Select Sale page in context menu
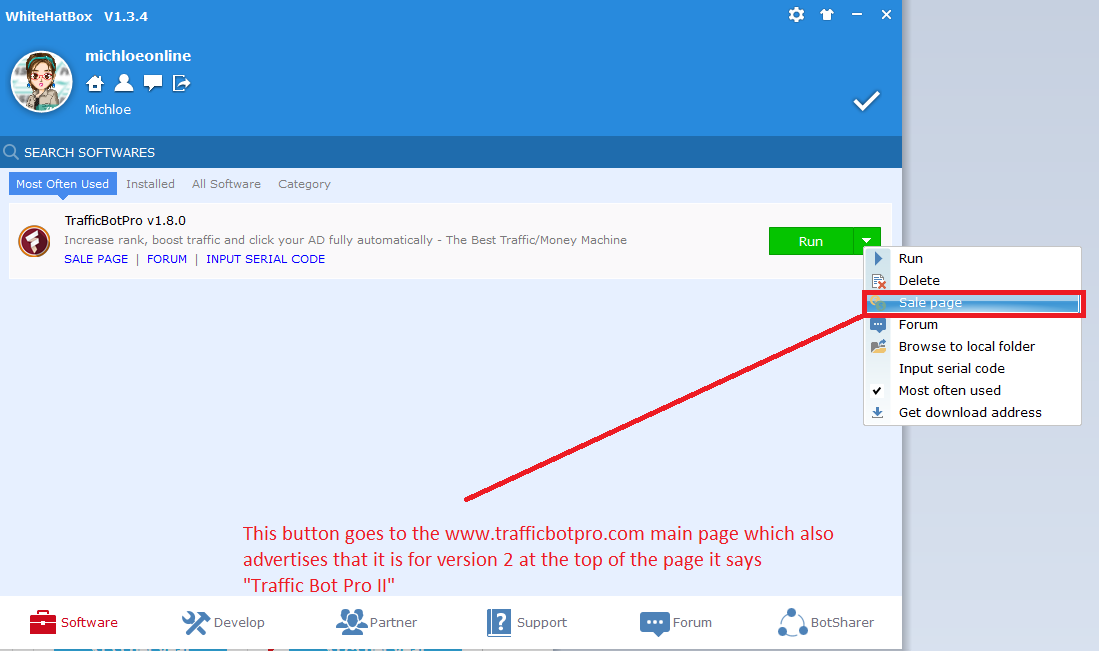This screenshot has width=1099, height=651. click(930, 302)
